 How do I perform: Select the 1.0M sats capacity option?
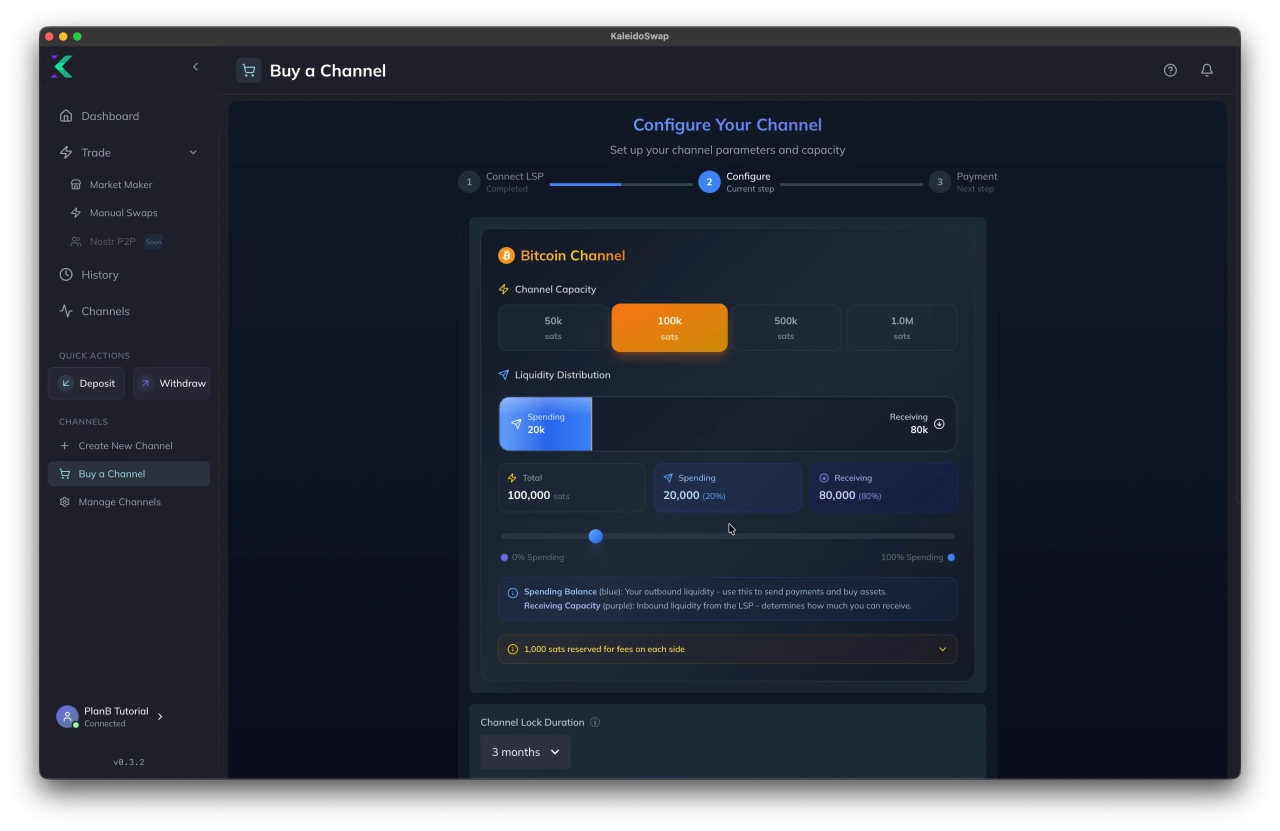(902, 327)
